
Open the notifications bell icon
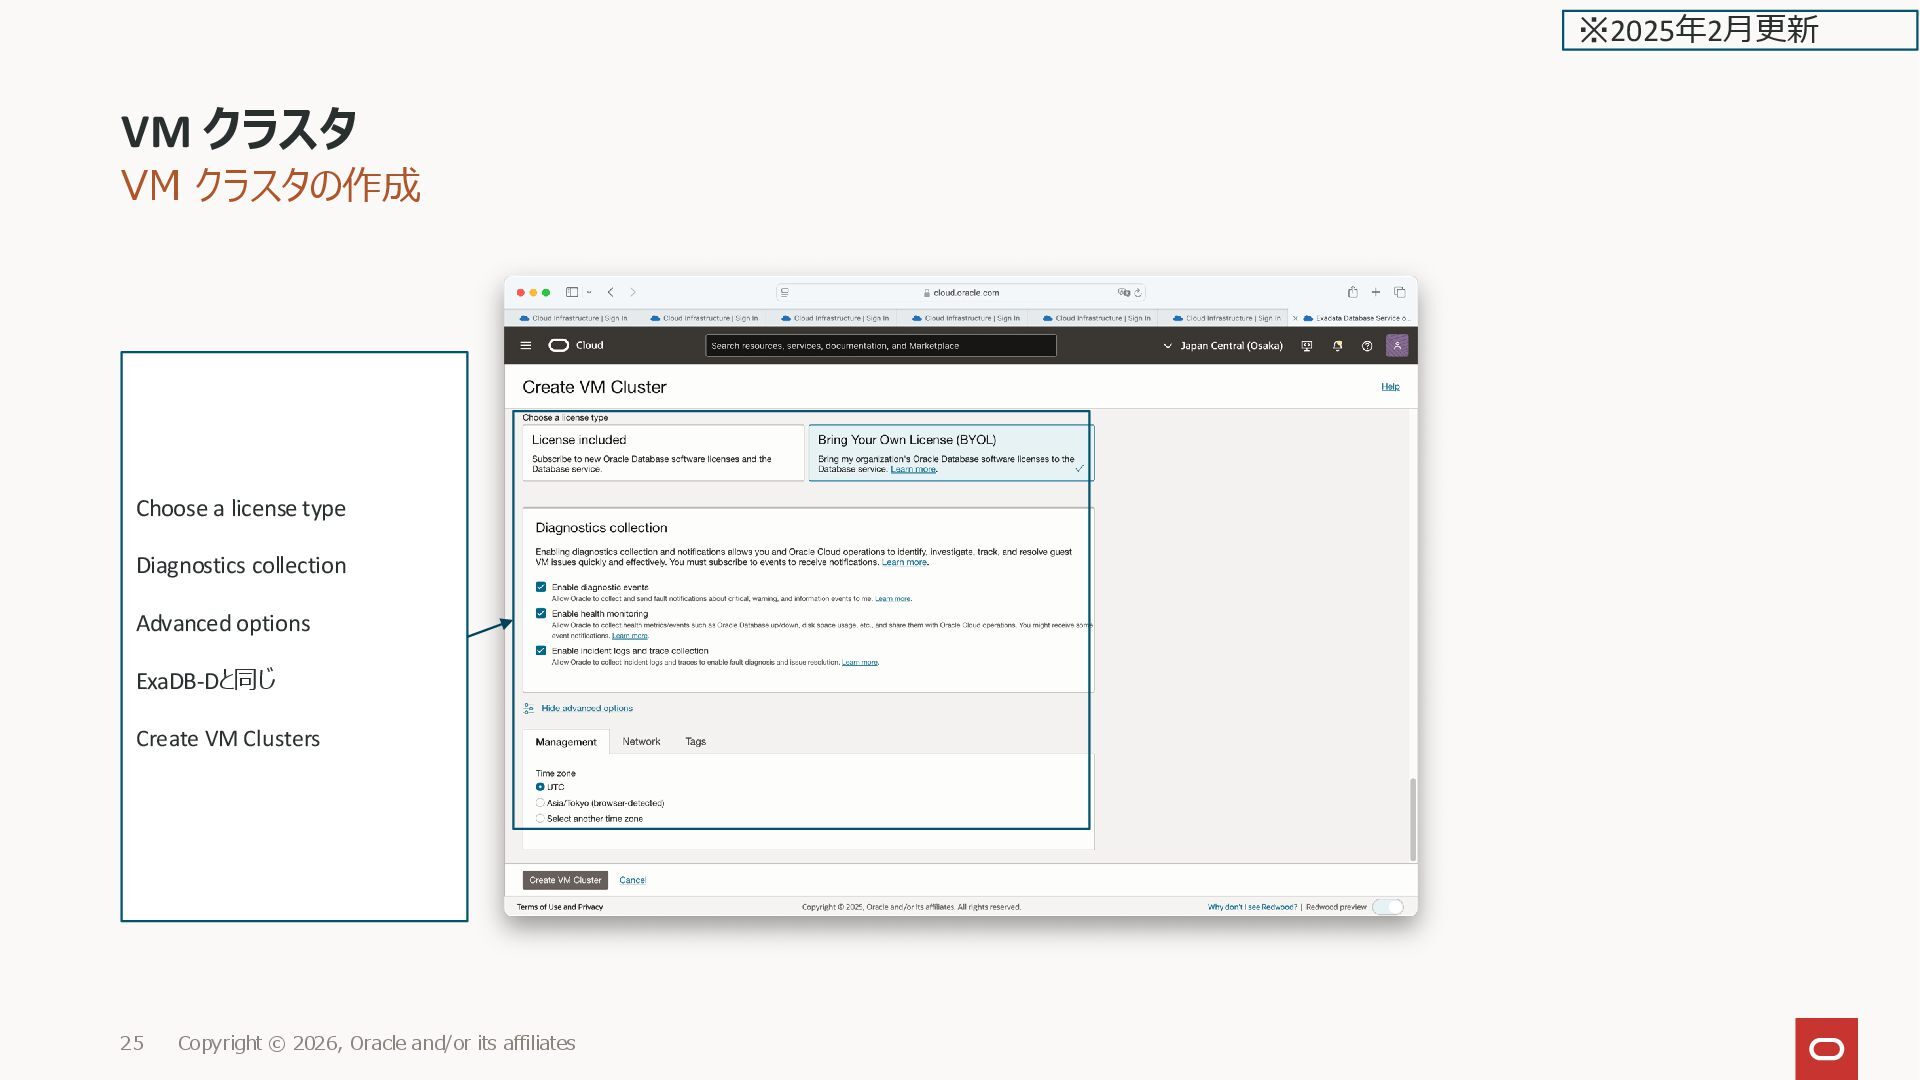1337,346
